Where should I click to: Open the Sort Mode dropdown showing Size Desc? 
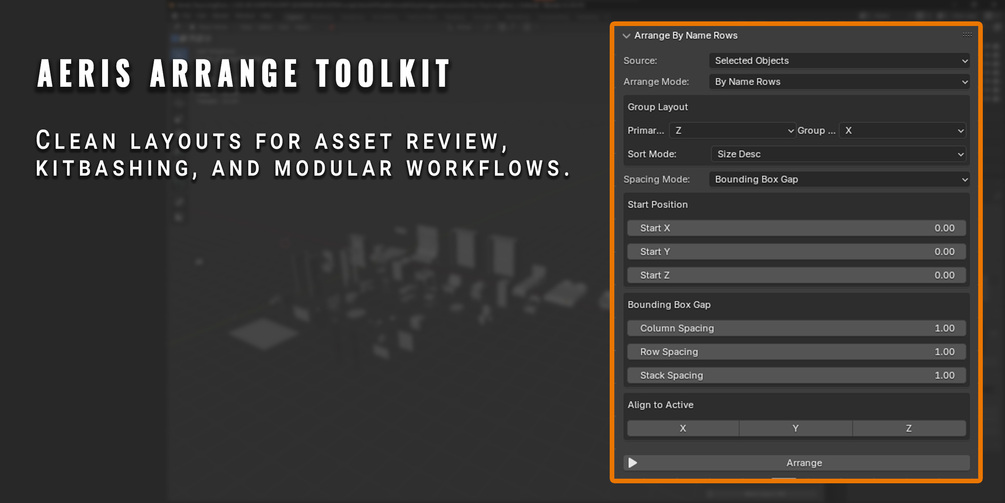coord(838,154)
